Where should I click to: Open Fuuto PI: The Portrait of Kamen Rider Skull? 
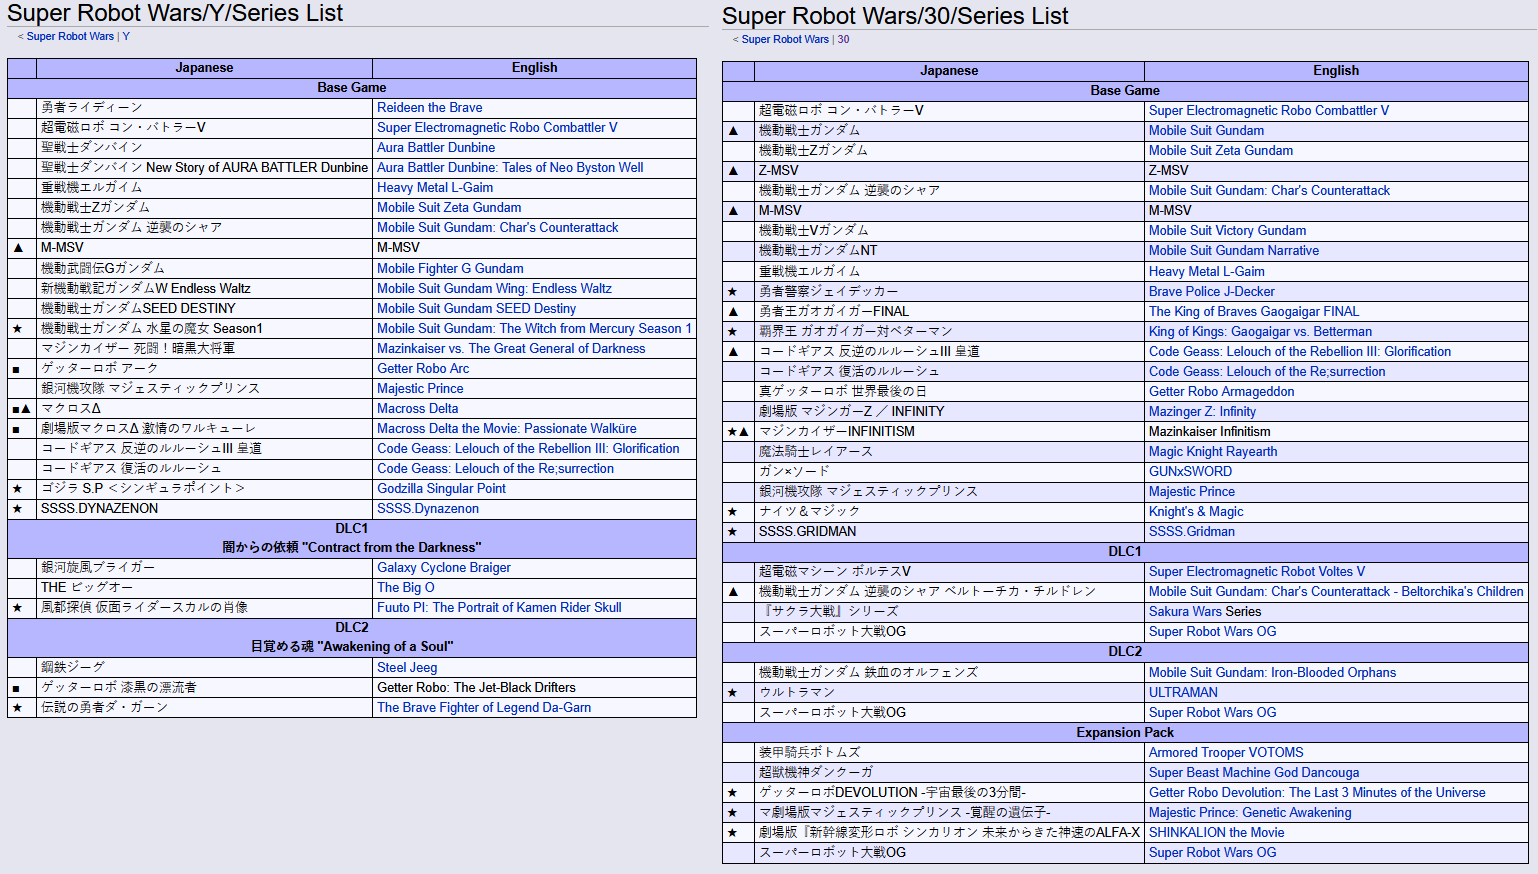[499, 608]
